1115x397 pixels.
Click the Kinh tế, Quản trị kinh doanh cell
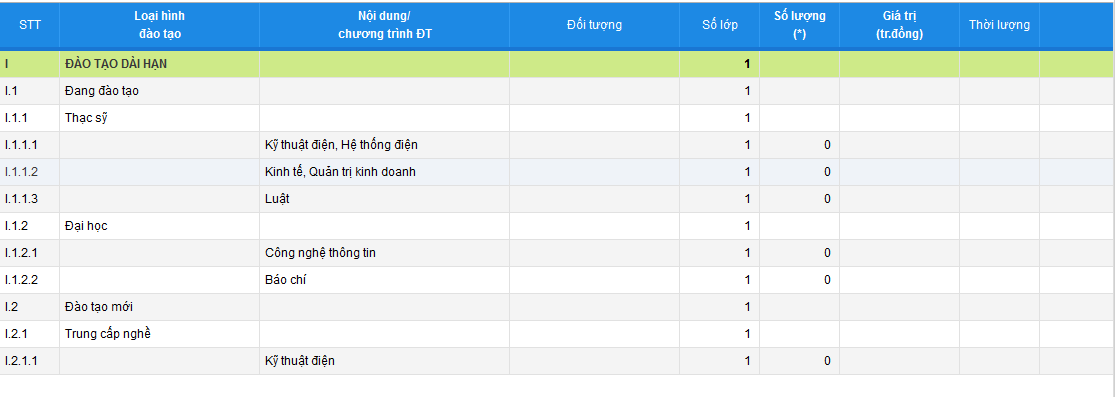[x=385, y=171]
